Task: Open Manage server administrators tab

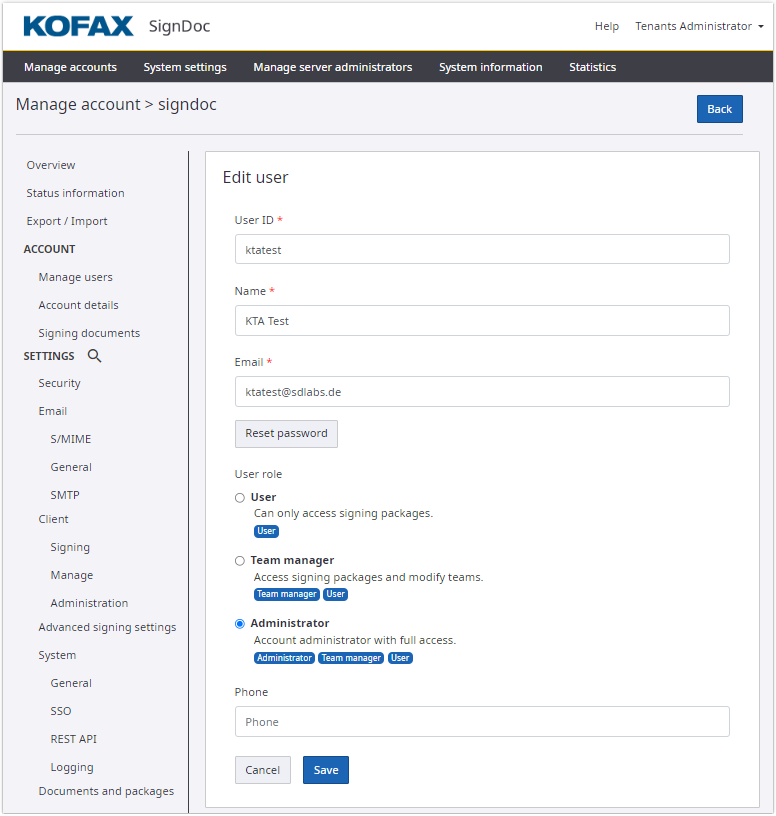Action: 332,67
